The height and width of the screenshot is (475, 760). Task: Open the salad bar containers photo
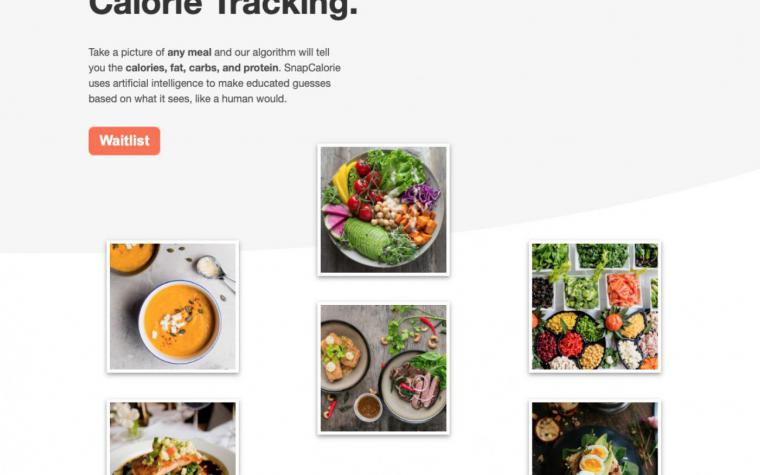pos(595,307)
